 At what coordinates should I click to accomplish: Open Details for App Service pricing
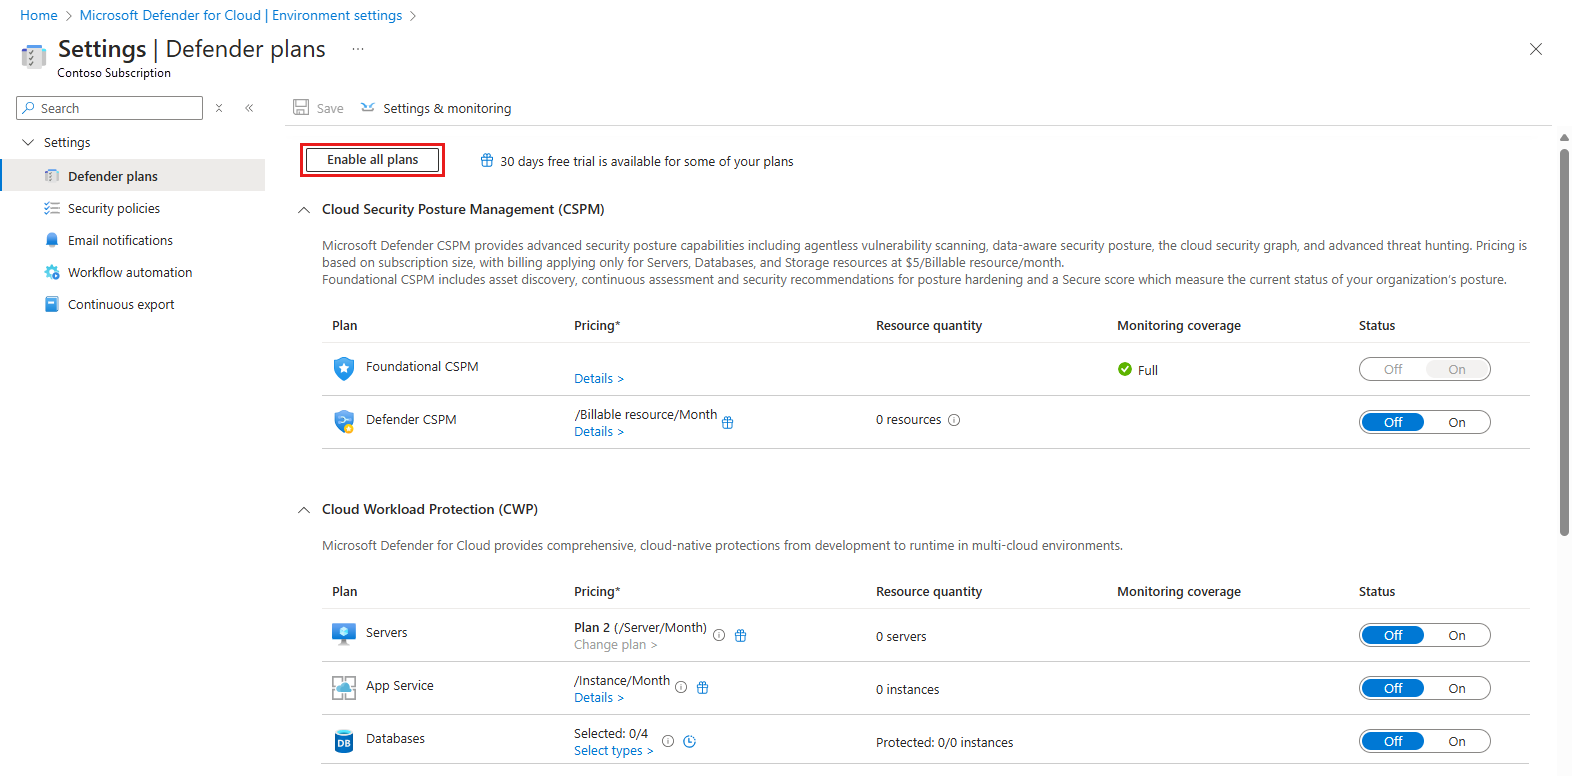[x=599, y=697]
